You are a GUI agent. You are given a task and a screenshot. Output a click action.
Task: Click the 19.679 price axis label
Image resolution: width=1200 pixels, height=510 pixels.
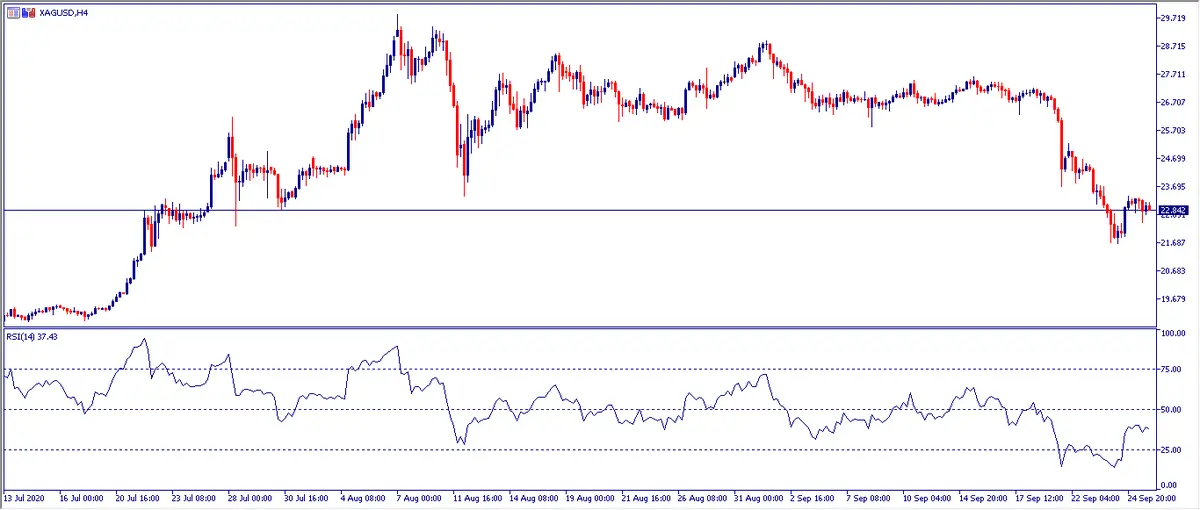1172,299
